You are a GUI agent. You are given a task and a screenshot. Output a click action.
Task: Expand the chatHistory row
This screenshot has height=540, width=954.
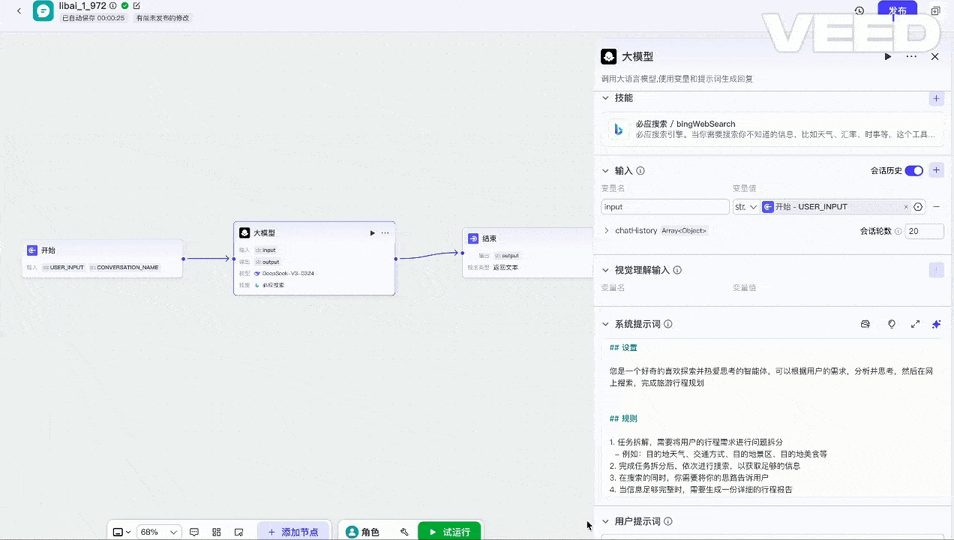pos(607,230)
